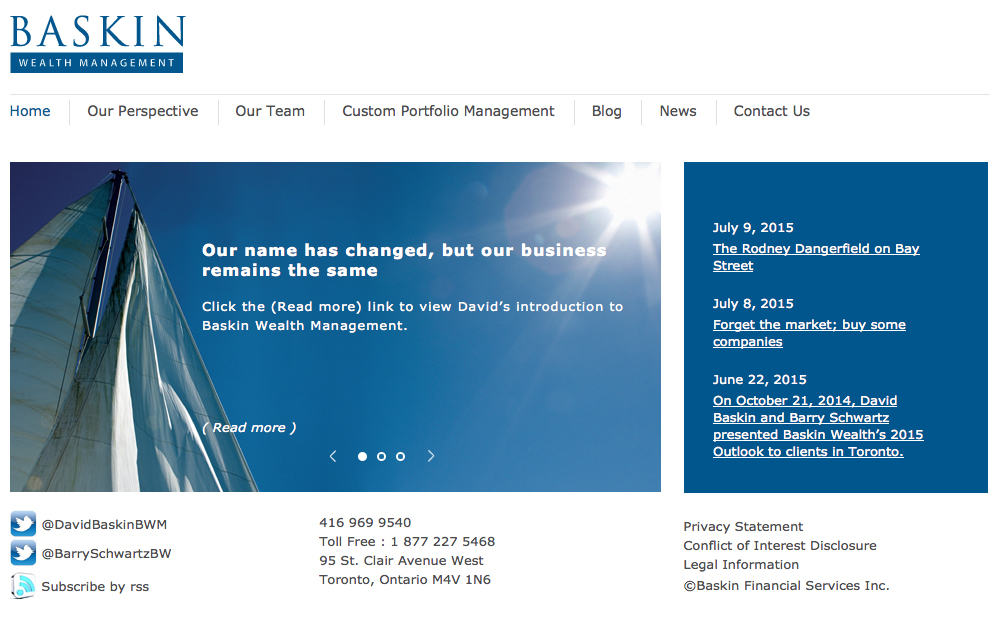Image resolution: width=994 pixels, height=631 pixels.
Task: Open the Home menu item
Action: 30,111
